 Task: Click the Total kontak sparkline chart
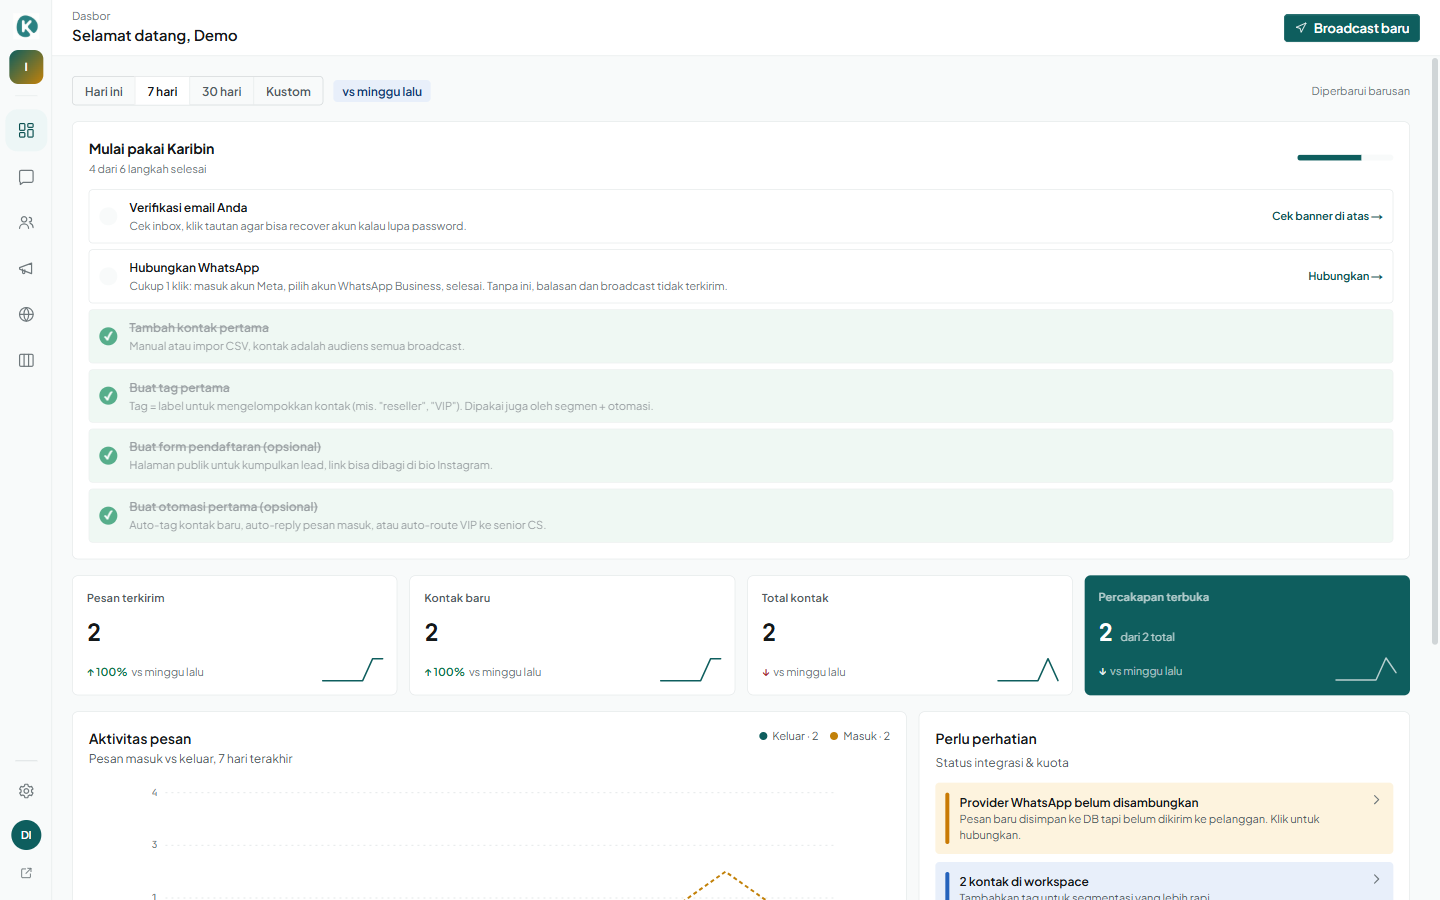pos(1028,669)
